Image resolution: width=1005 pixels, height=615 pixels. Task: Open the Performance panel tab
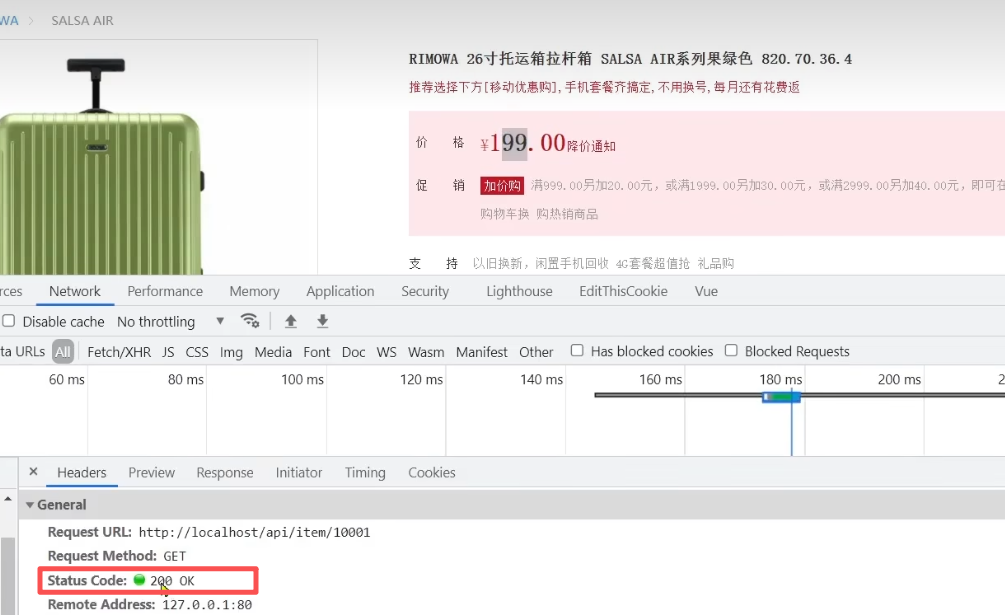coord(165,291)
